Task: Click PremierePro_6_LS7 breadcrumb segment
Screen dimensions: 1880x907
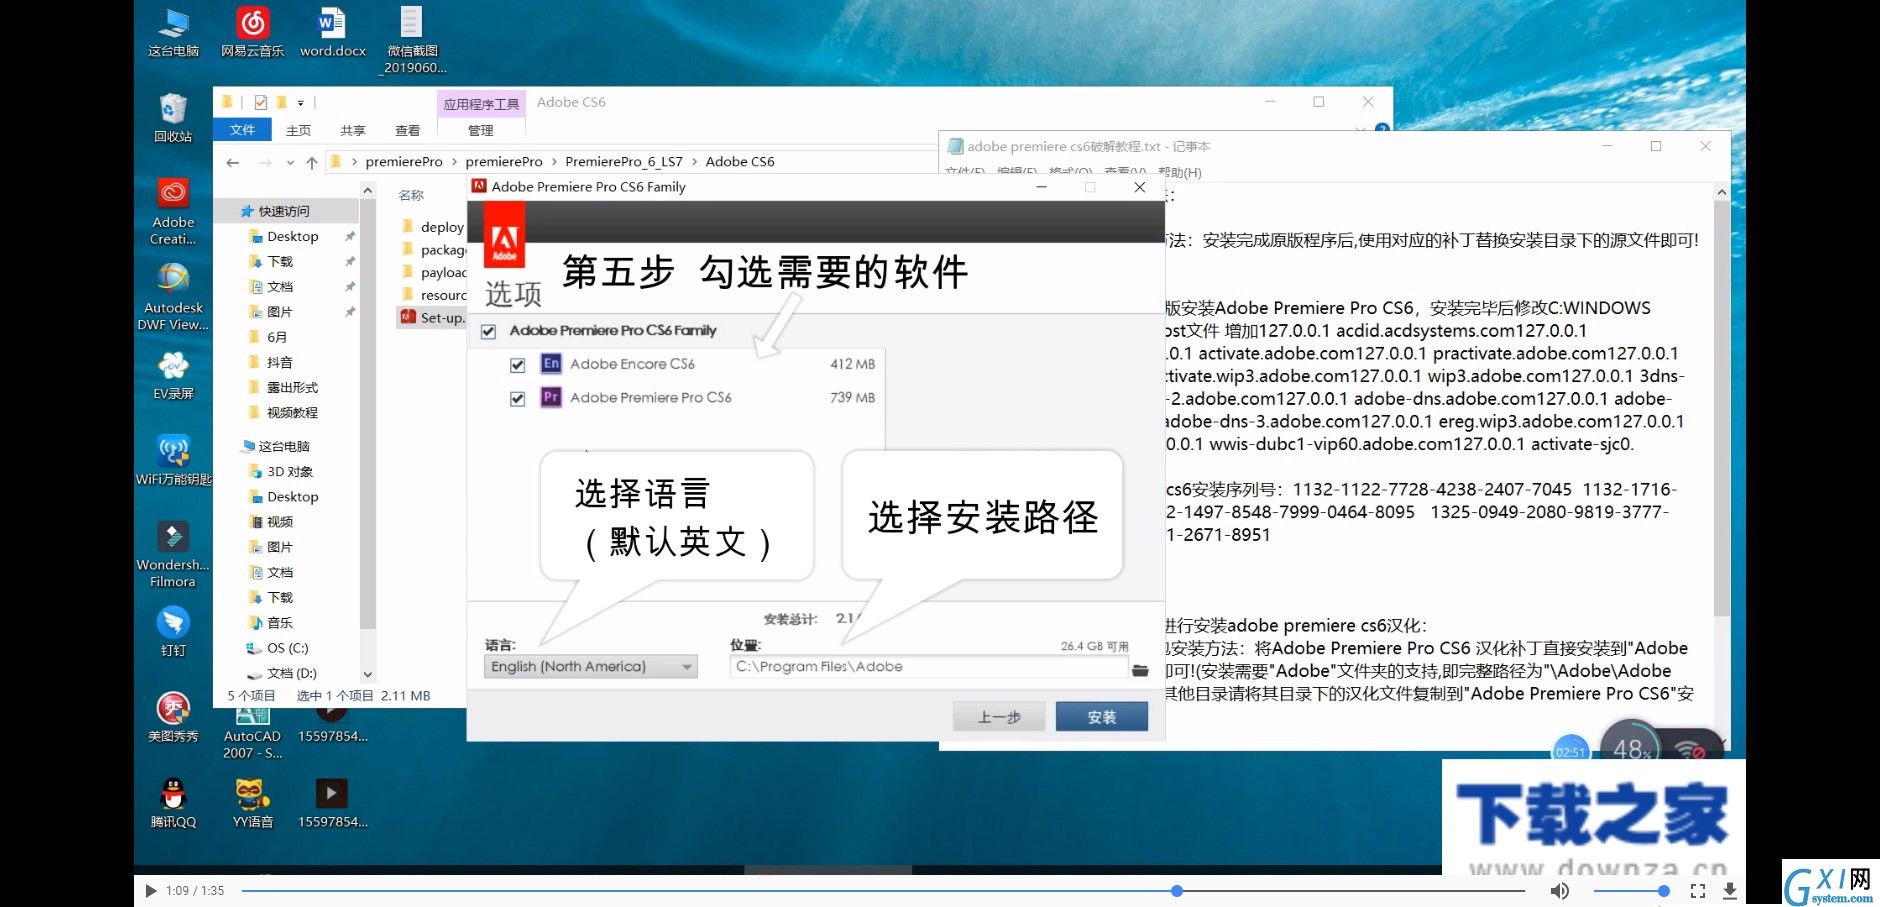Action: click(624, 161)
